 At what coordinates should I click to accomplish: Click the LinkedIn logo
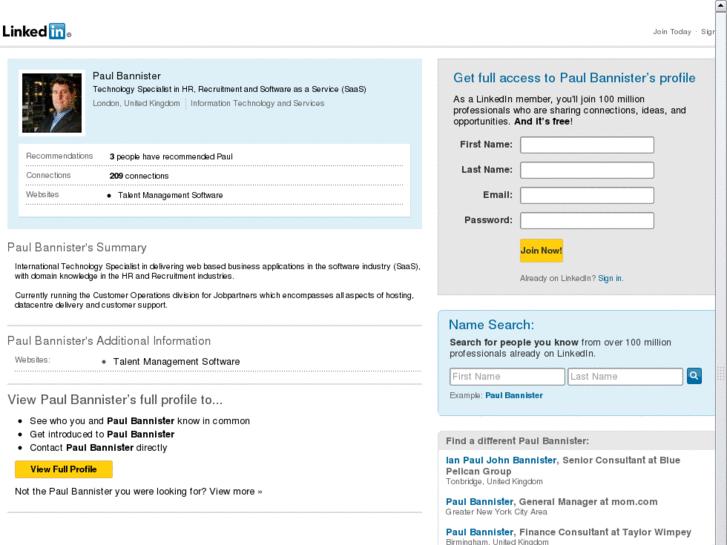tap(37, 31)
